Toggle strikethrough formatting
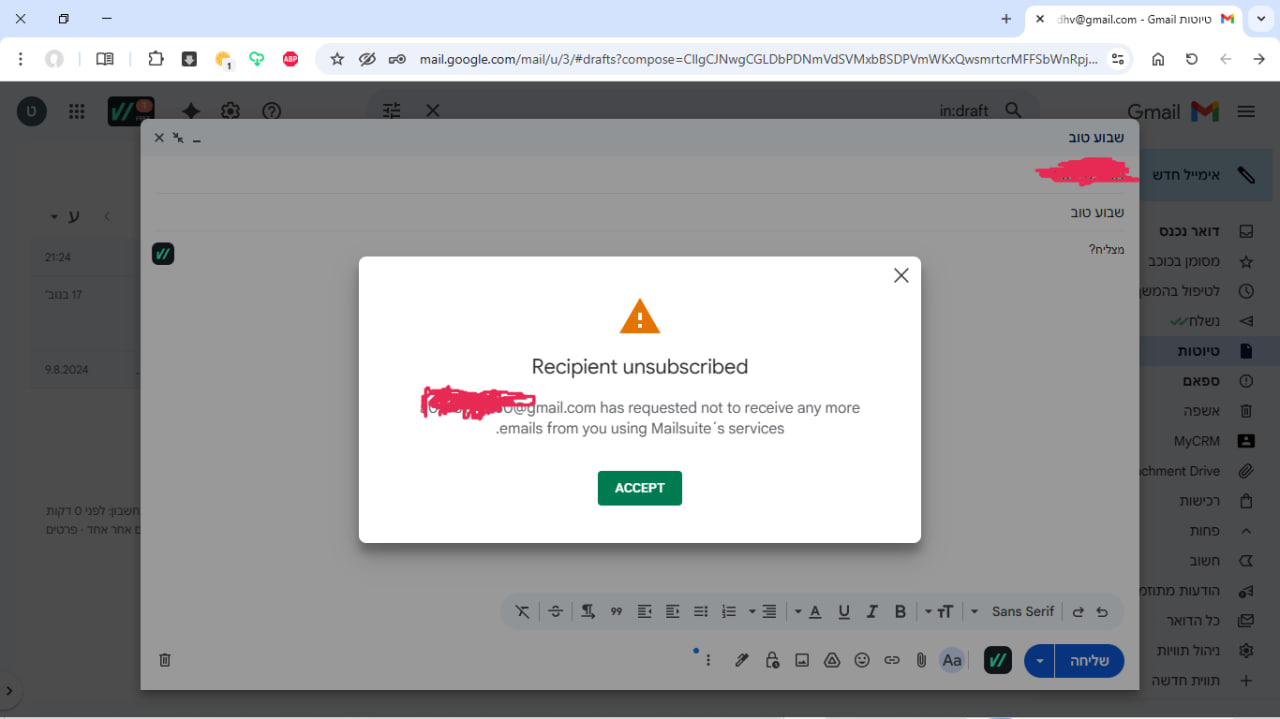This screenshot has width=1280, height=719. click(x=556, y=611)
